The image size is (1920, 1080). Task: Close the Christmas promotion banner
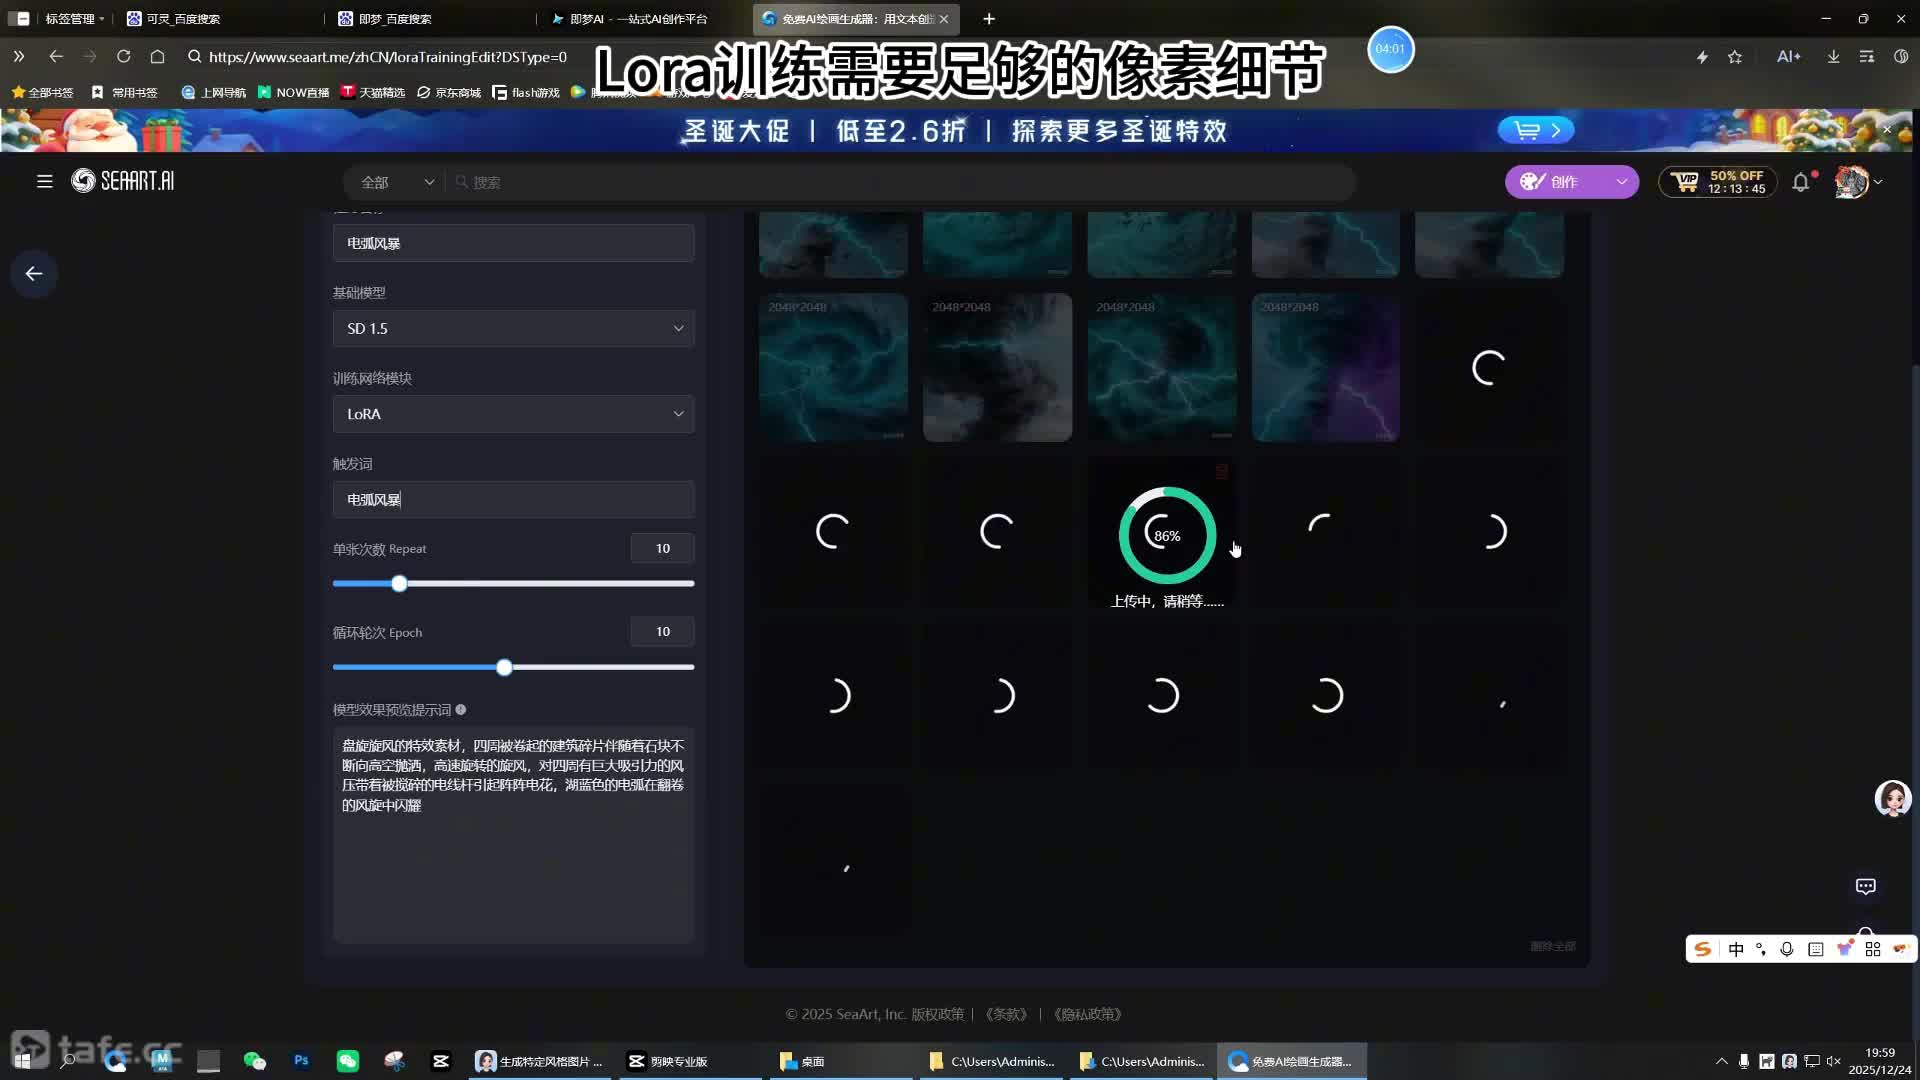click(1887, 130)
